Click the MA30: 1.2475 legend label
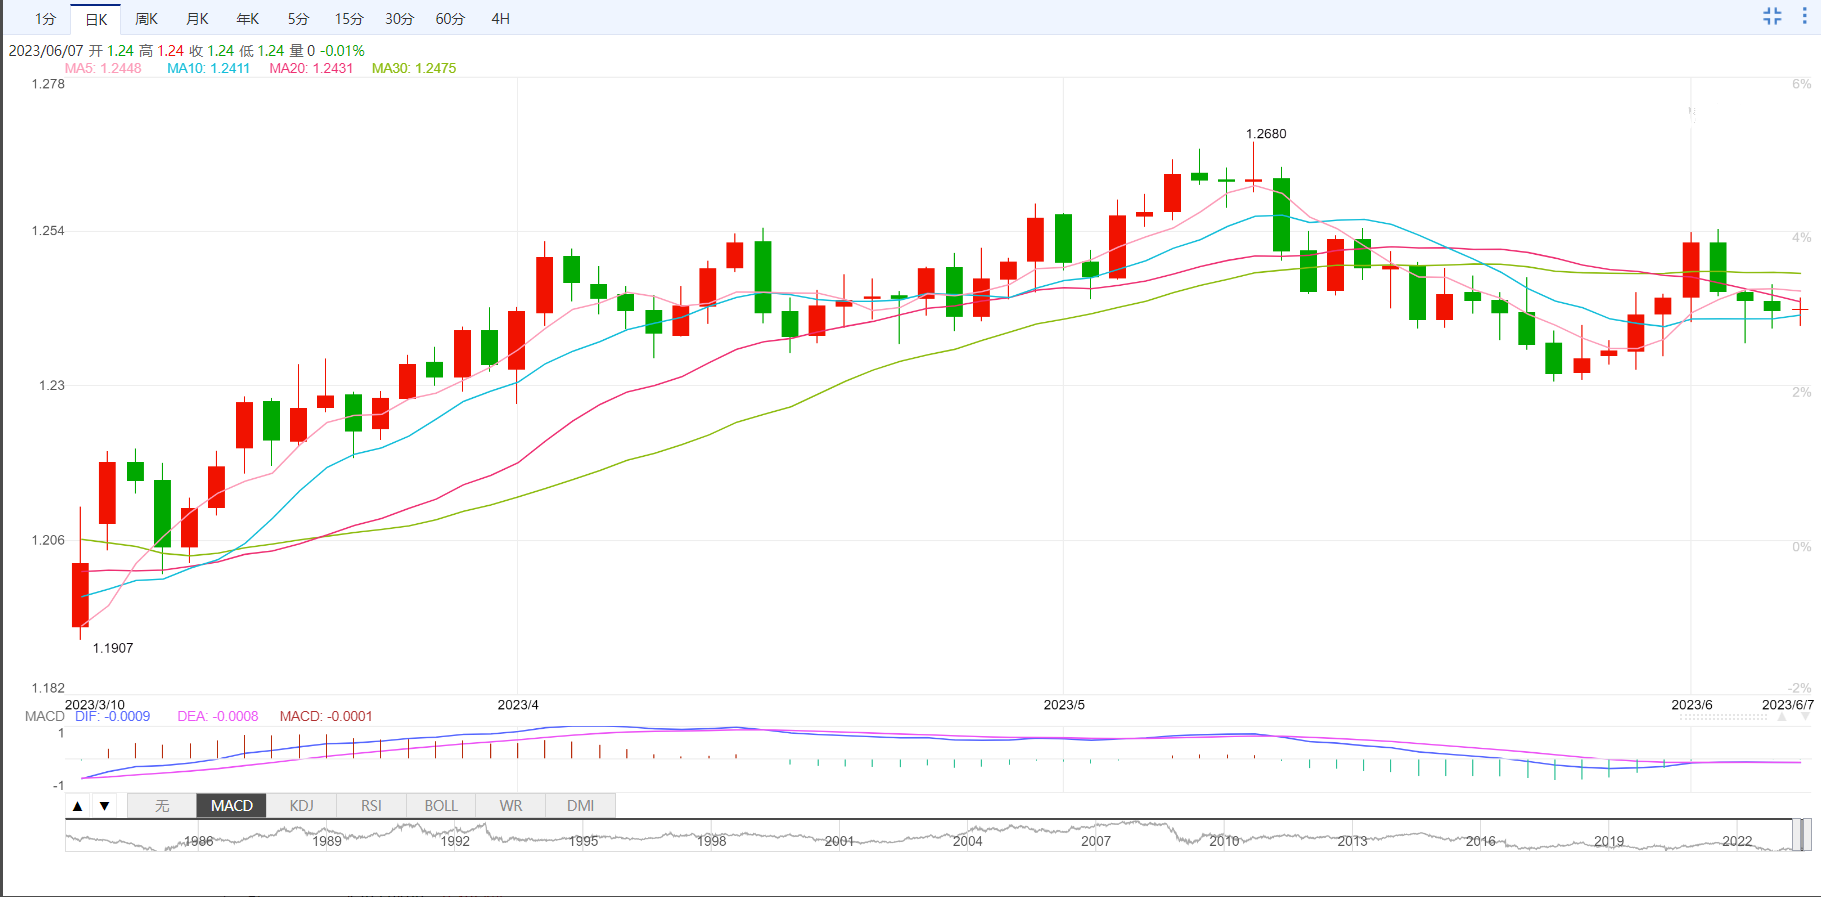The height and width of the screenshot is (897, 1821). 414,68
